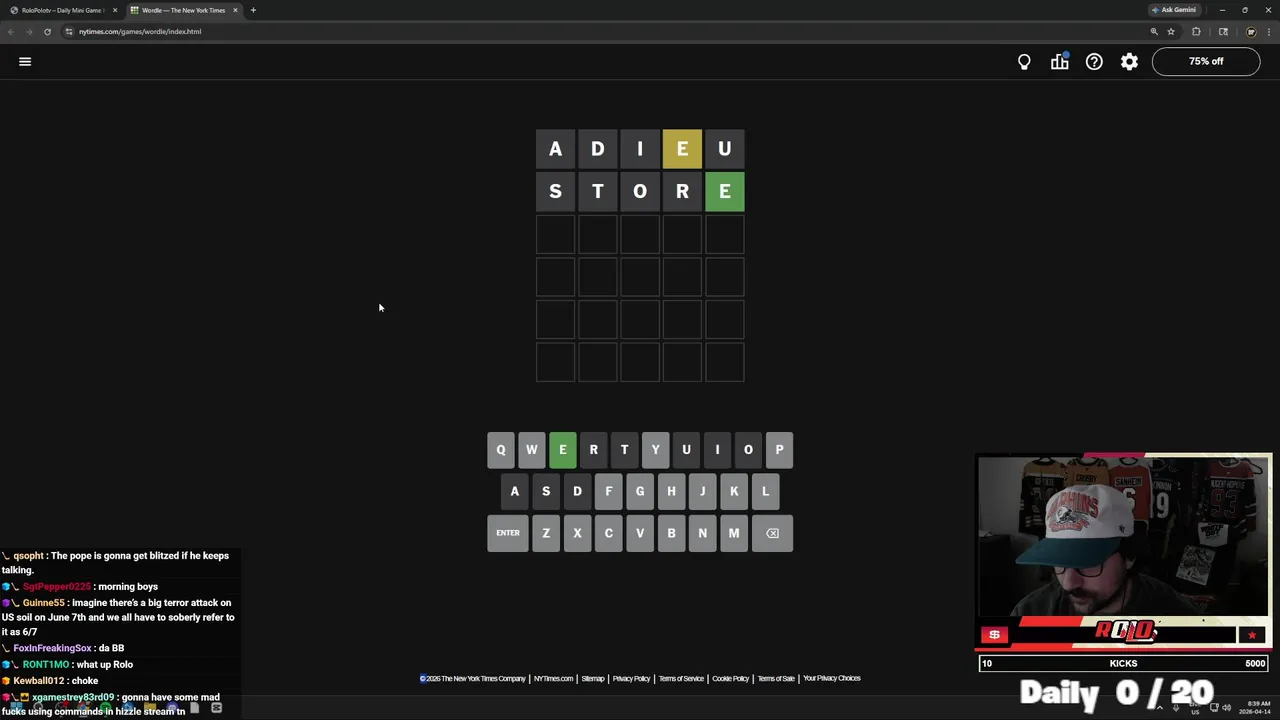Viewport: 1280px width, 720px height.
Task: Open the Wordle hint lightbulb
Action: 1024,61
